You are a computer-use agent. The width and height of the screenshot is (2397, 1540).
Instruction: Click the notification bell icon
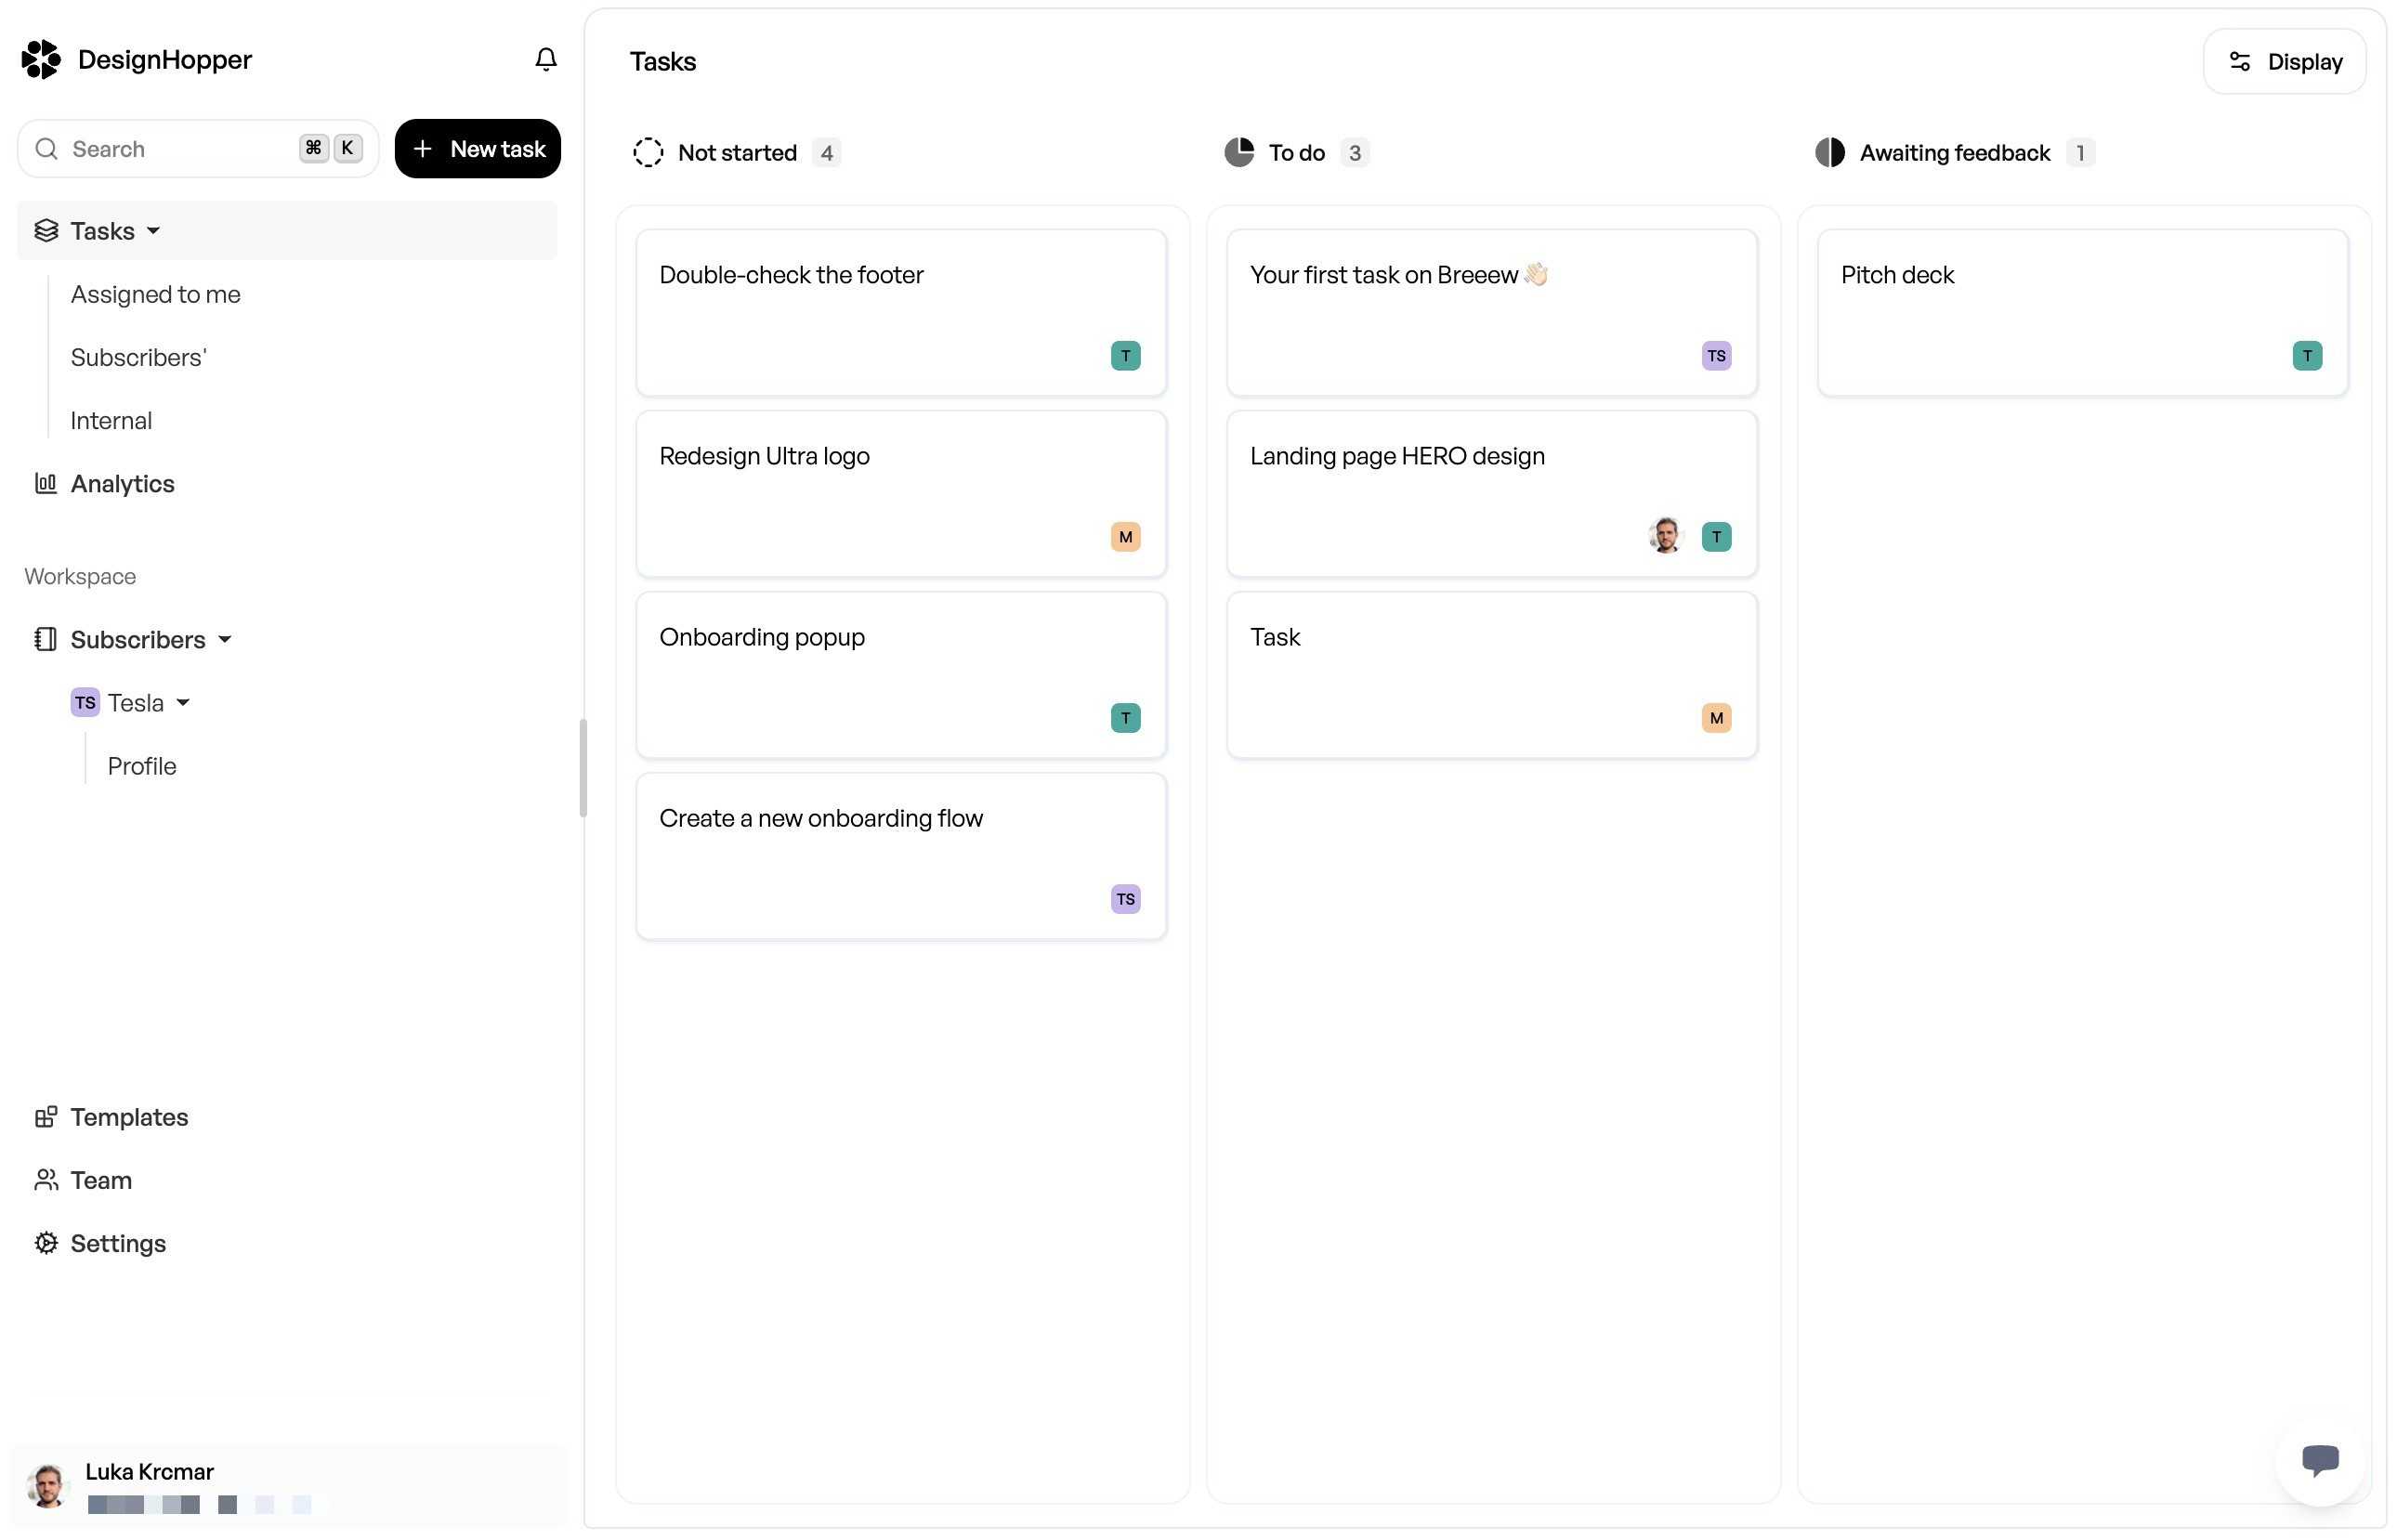(x=545, y=60)
